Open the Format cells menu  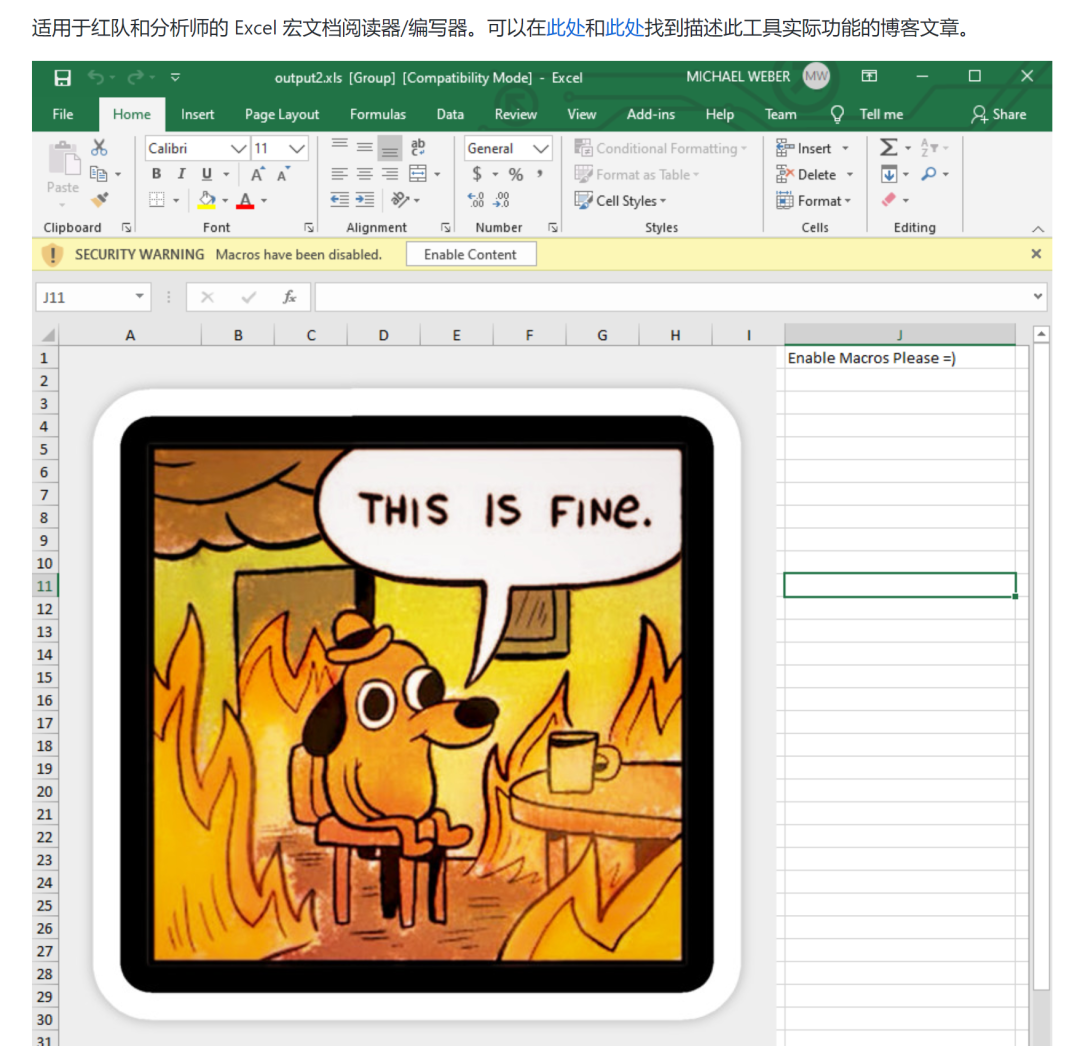(813, 200)
